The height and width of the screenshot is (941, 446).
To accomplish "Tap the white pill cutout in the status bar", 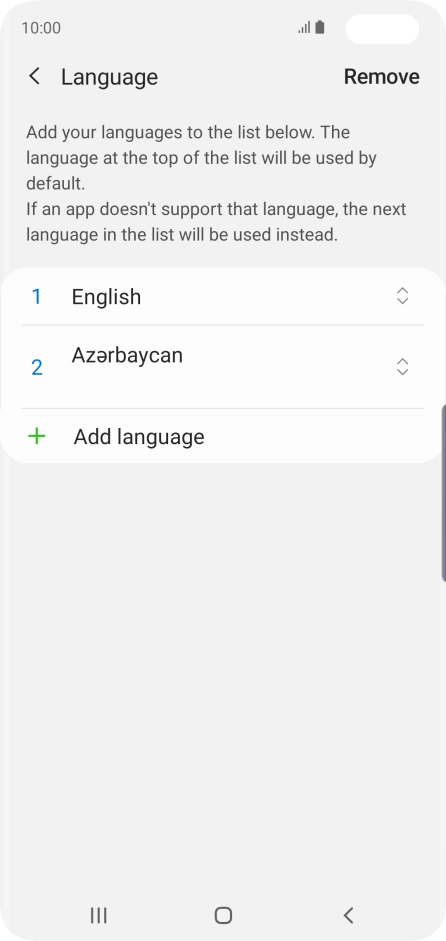I will (382, 29).
